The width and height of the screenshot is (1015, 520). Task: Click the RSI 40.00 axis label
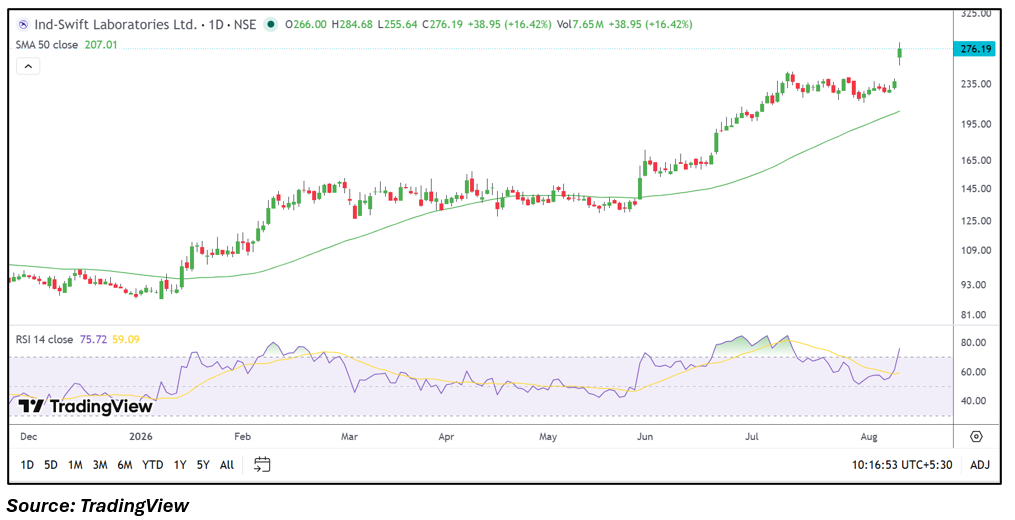975,401
